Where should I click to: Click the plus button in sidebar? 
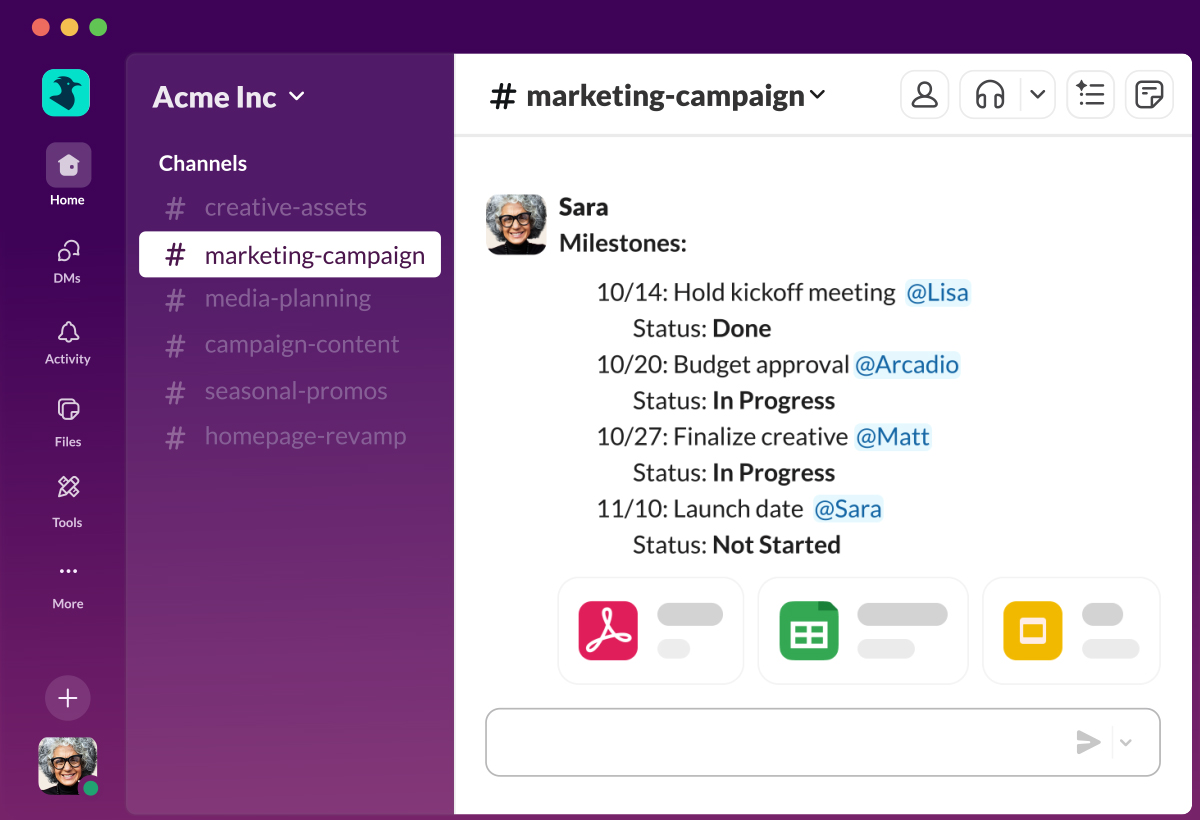point(68,698)
